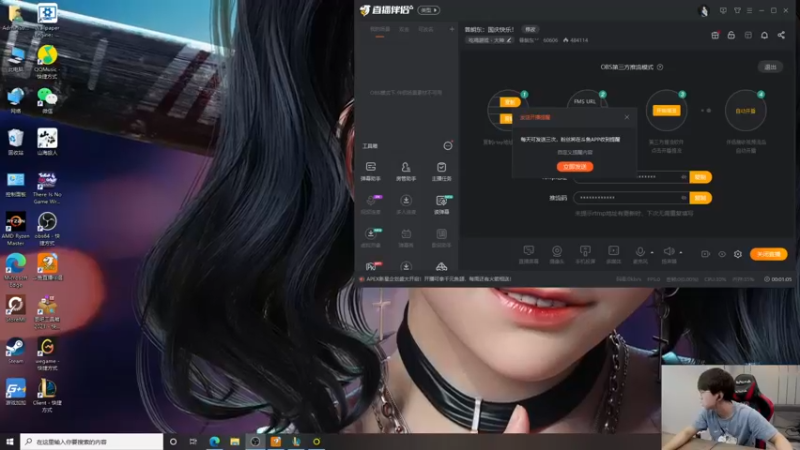The width and height of the screenshot is (800, 450).
Task: Open the message icon next to avatar
Action: point(723,10)
